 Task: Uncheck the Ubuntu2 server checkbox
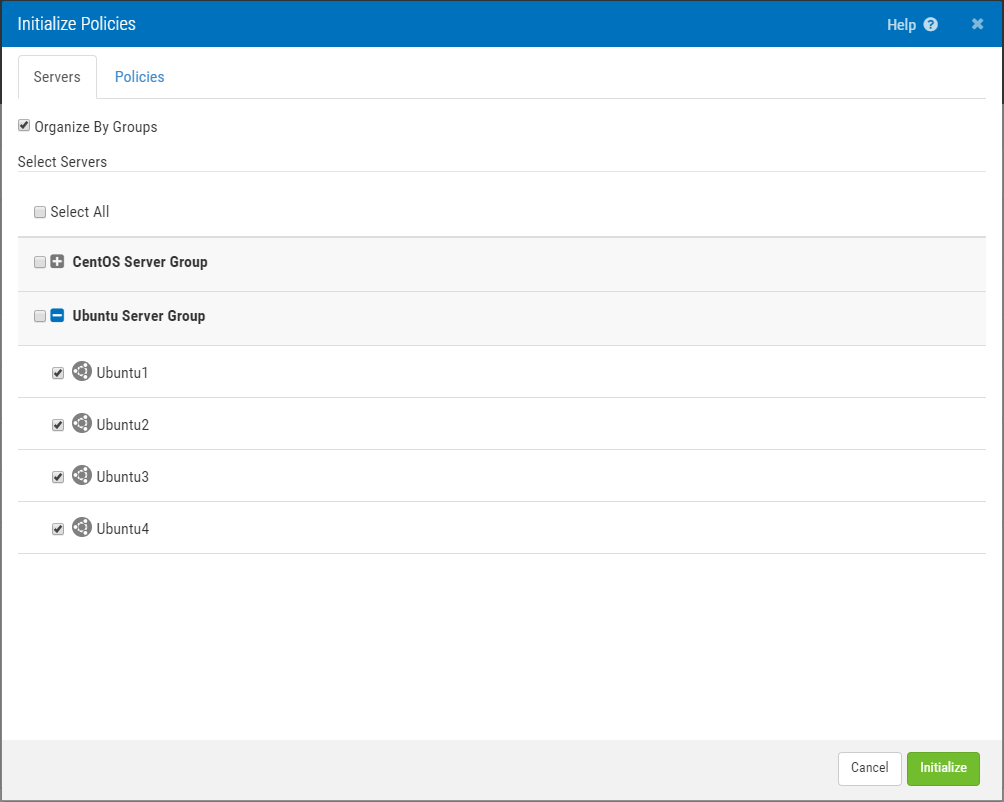(58, 425)
